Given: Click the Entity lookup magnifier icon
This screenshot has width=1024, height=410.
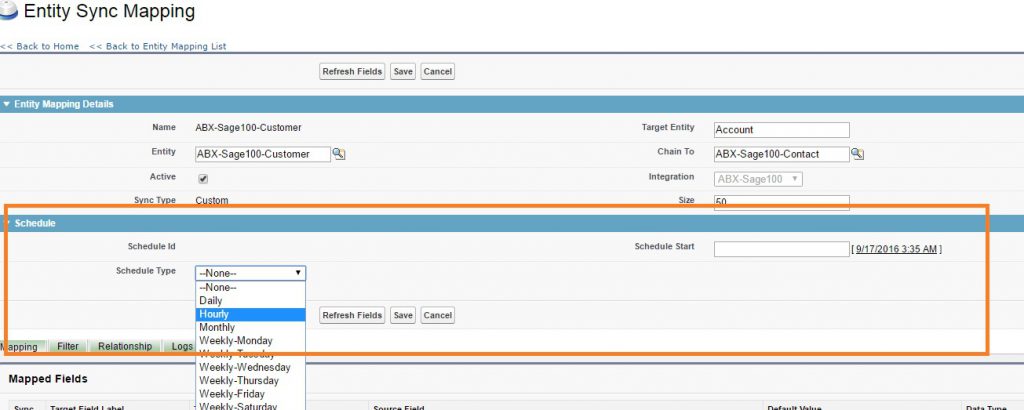Looking at the screenshot, I should tap(339, 154).
